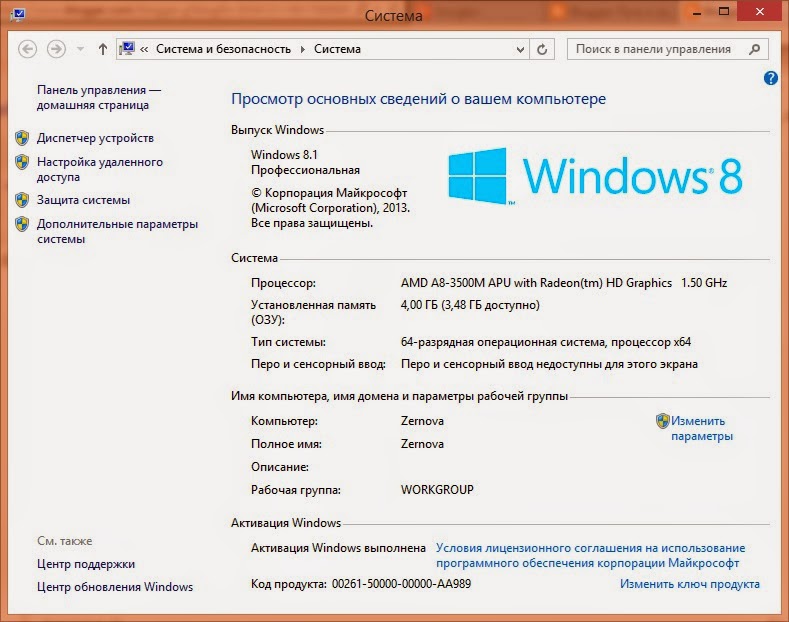Maximize the Система window
This screenshot has height=622, width=789.
pos(724,12)
